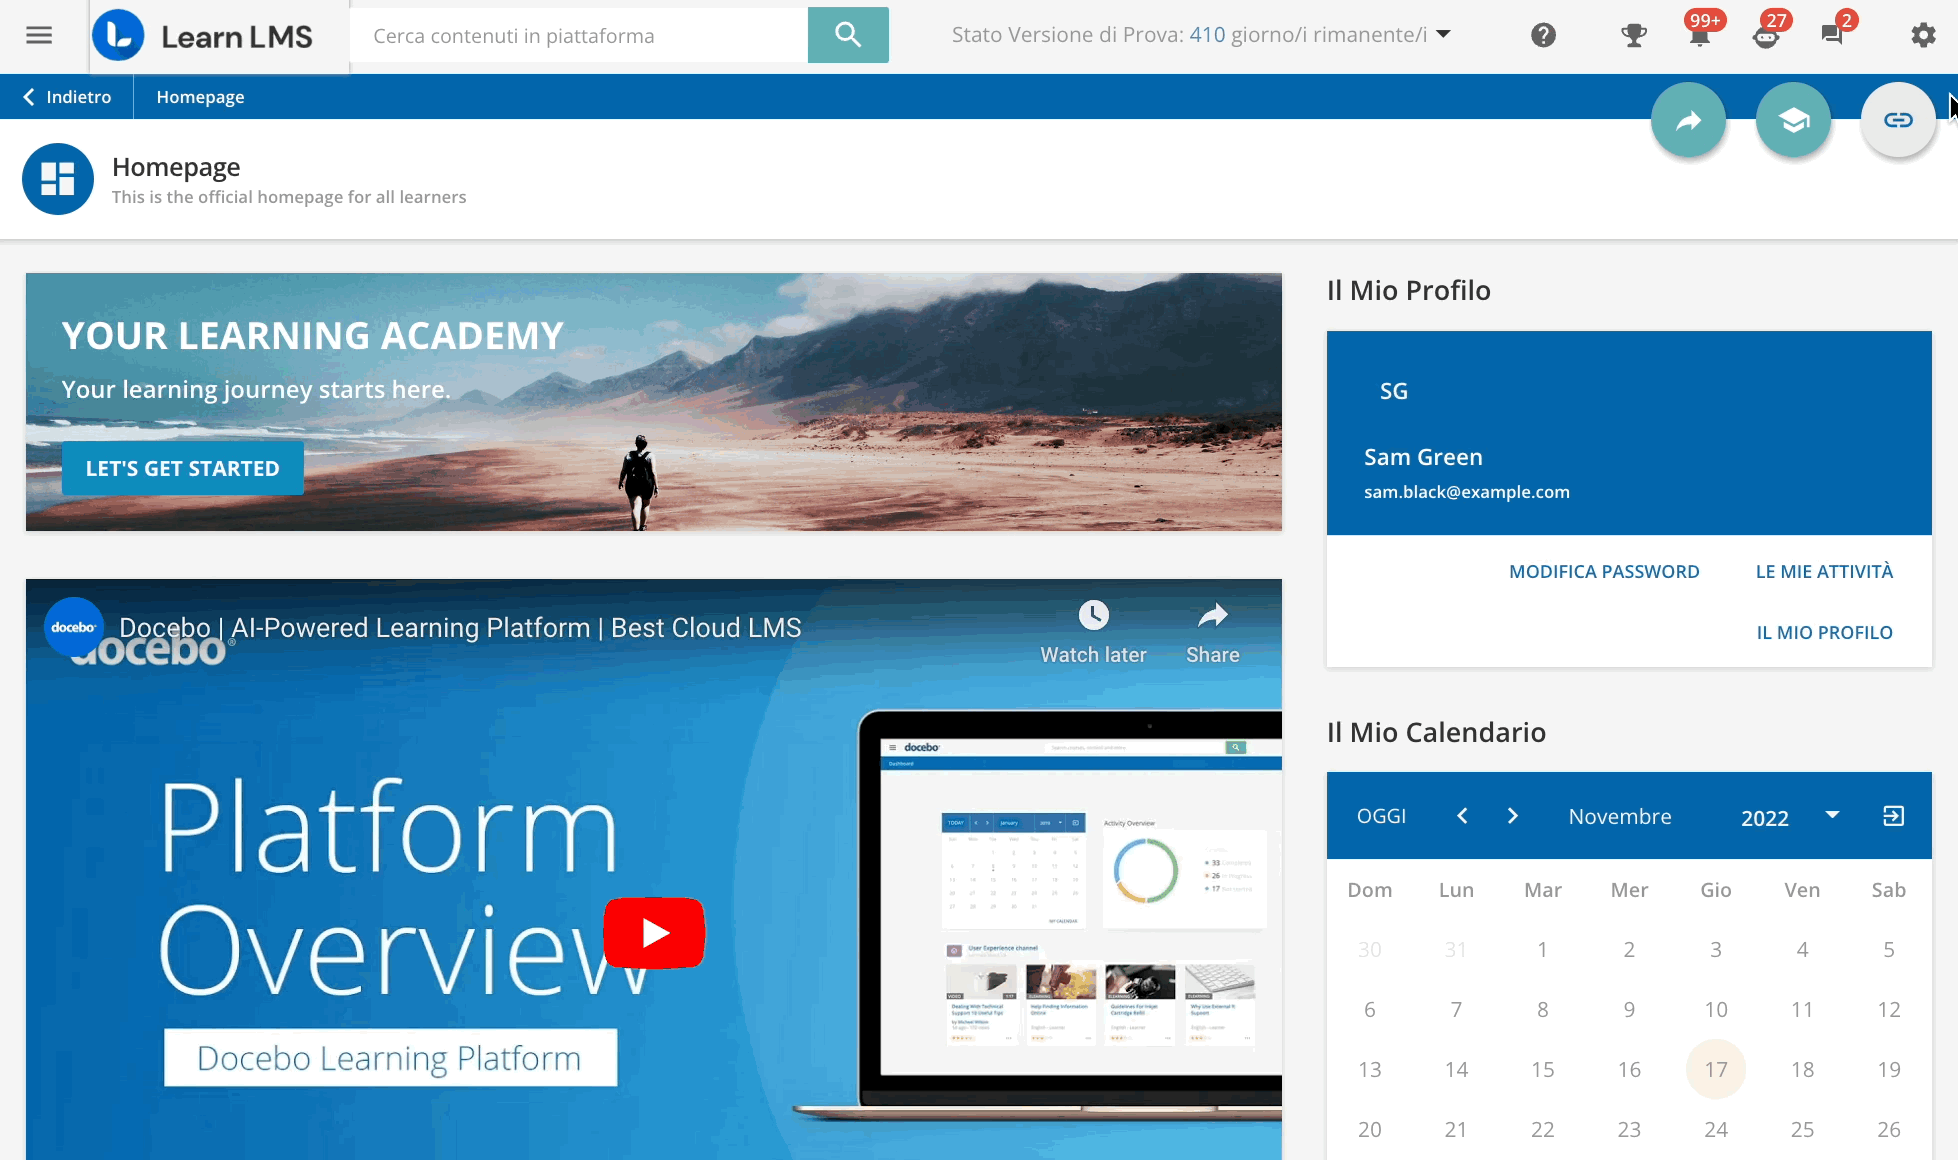
Task: Open LE MIE ATTIVITÀ link
Action: pos(1824,572)
